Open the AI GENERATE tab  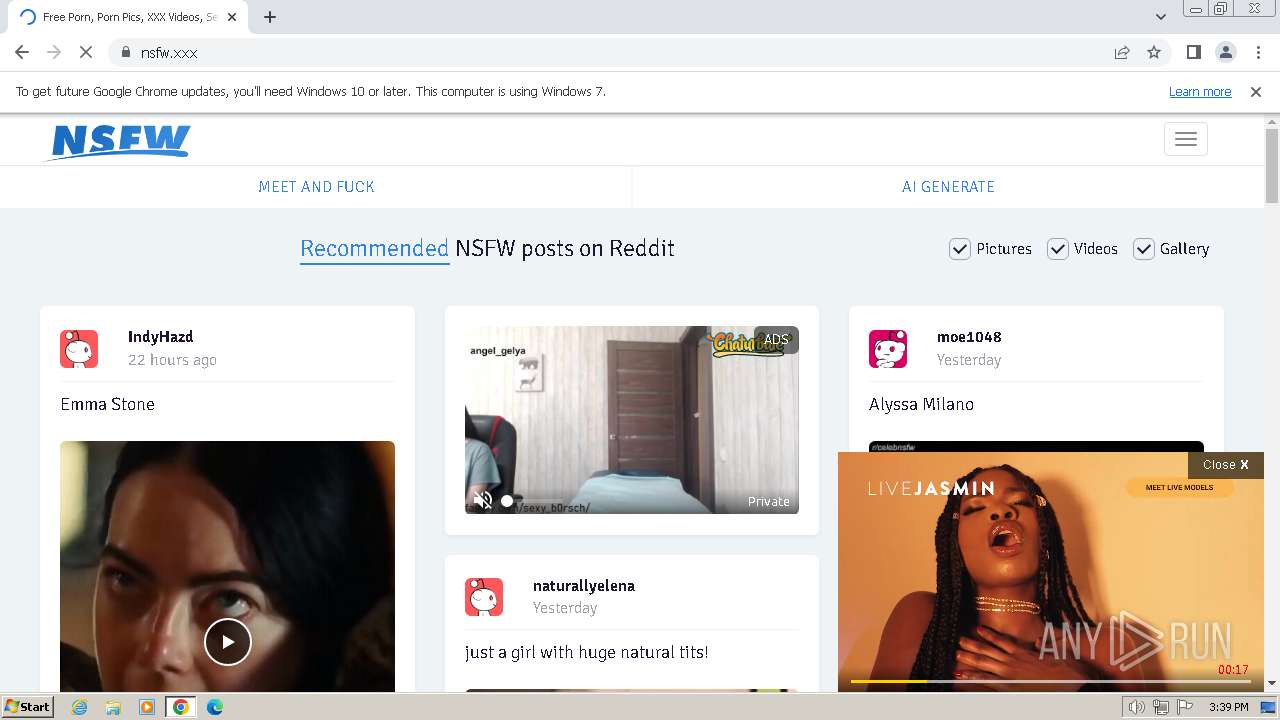coord(948,187)
